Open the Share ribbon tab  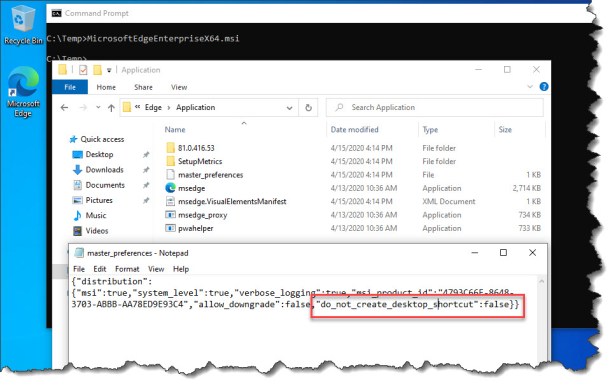point(143,87)
